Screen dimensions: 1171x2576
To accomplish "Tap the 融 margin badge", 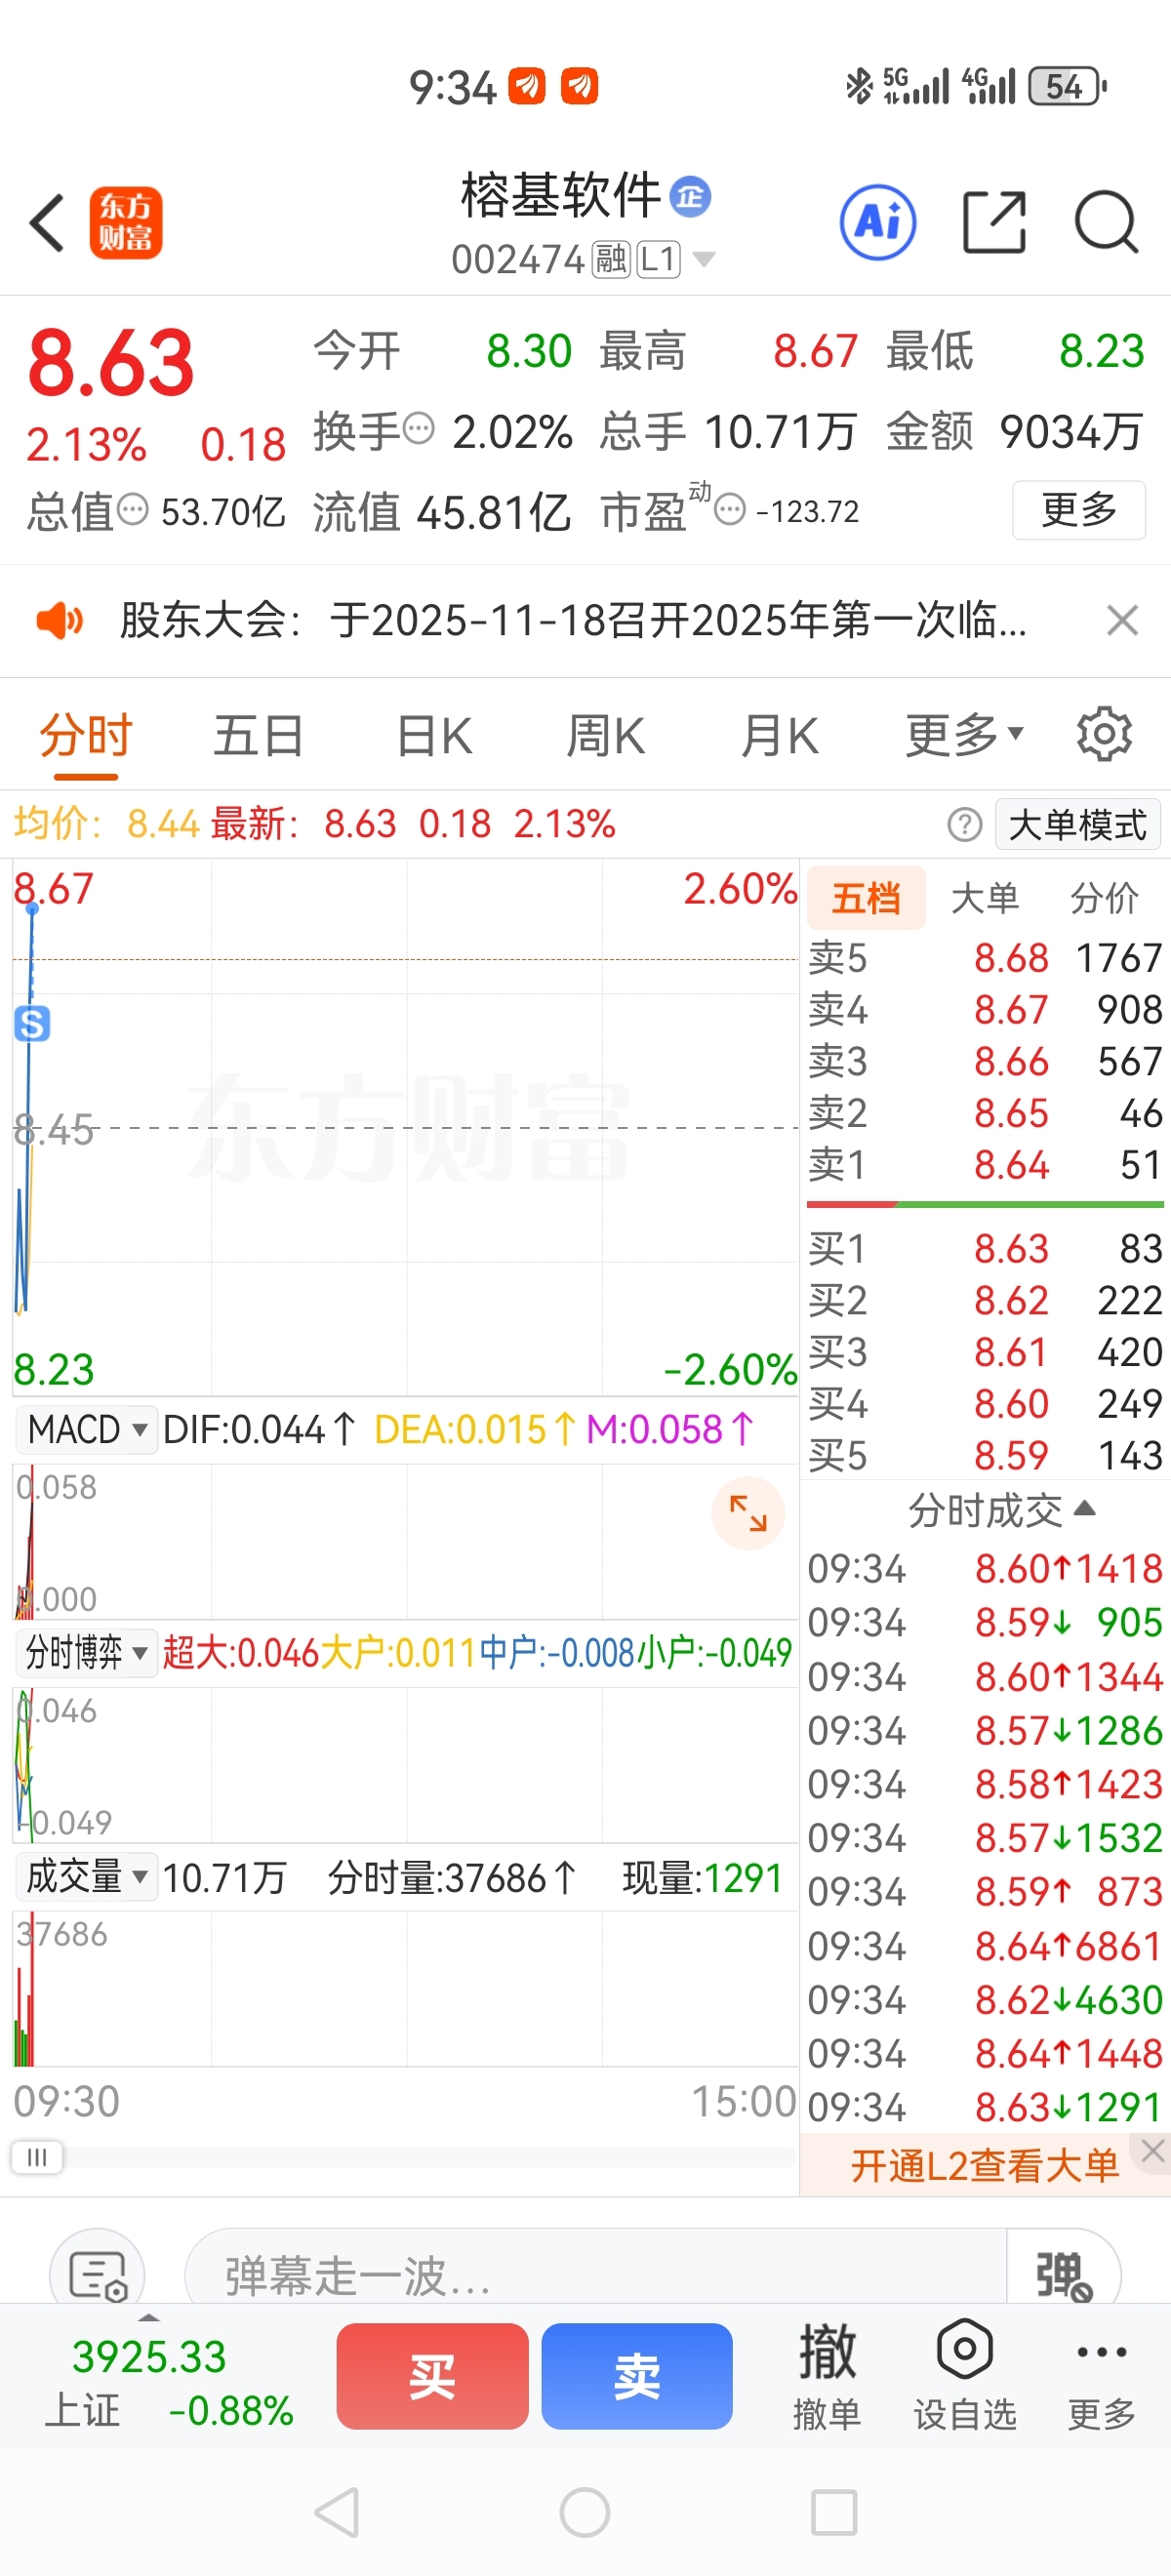I will (x=610, y=259).
